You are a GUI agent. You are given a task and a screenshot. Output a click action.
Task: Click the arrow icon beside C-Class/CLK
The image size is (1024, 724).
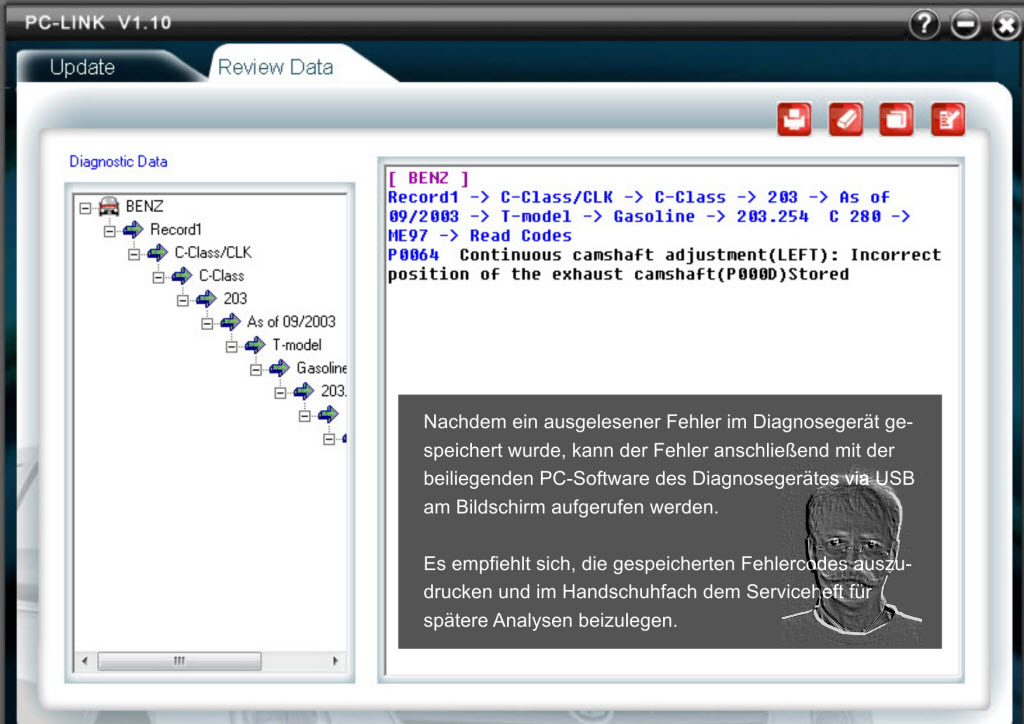coord(157,252)
